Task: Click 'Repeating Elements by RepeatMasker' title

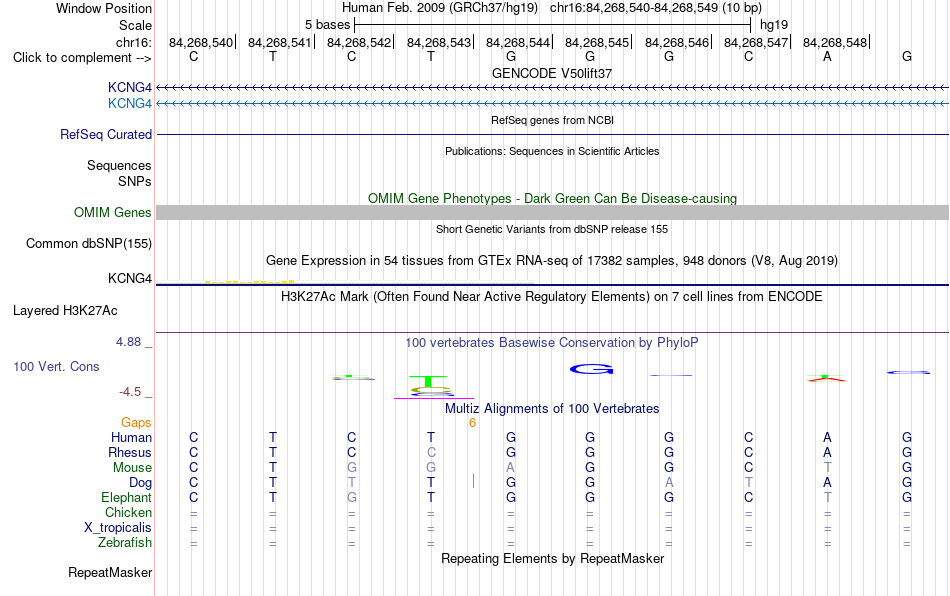Action: (x=553, y=558)
